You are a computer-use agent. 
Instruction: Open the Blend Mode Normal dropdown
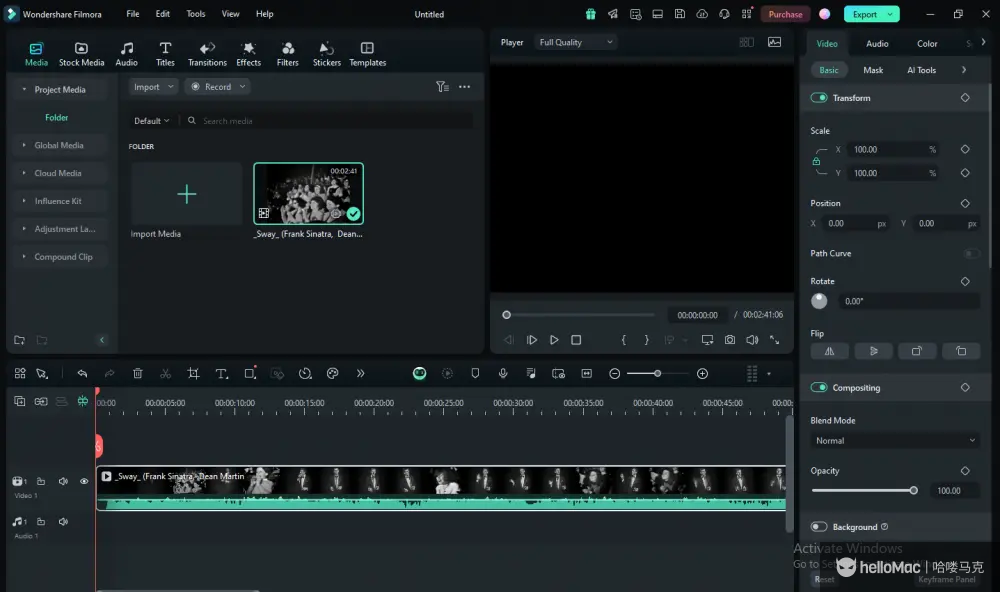895,441
